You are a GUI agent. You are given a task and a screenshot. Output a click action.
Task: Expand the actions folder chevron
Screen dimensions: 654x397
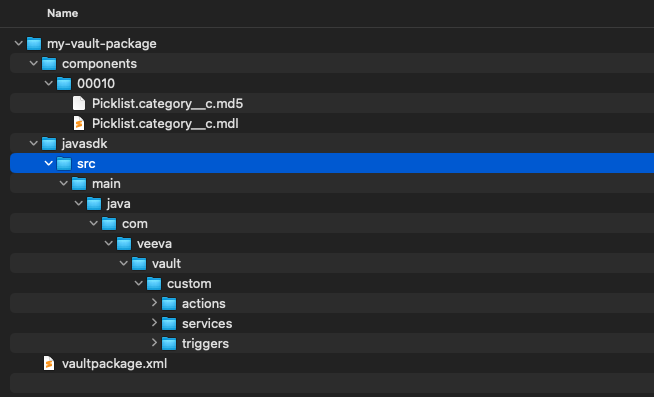(154, 303)
